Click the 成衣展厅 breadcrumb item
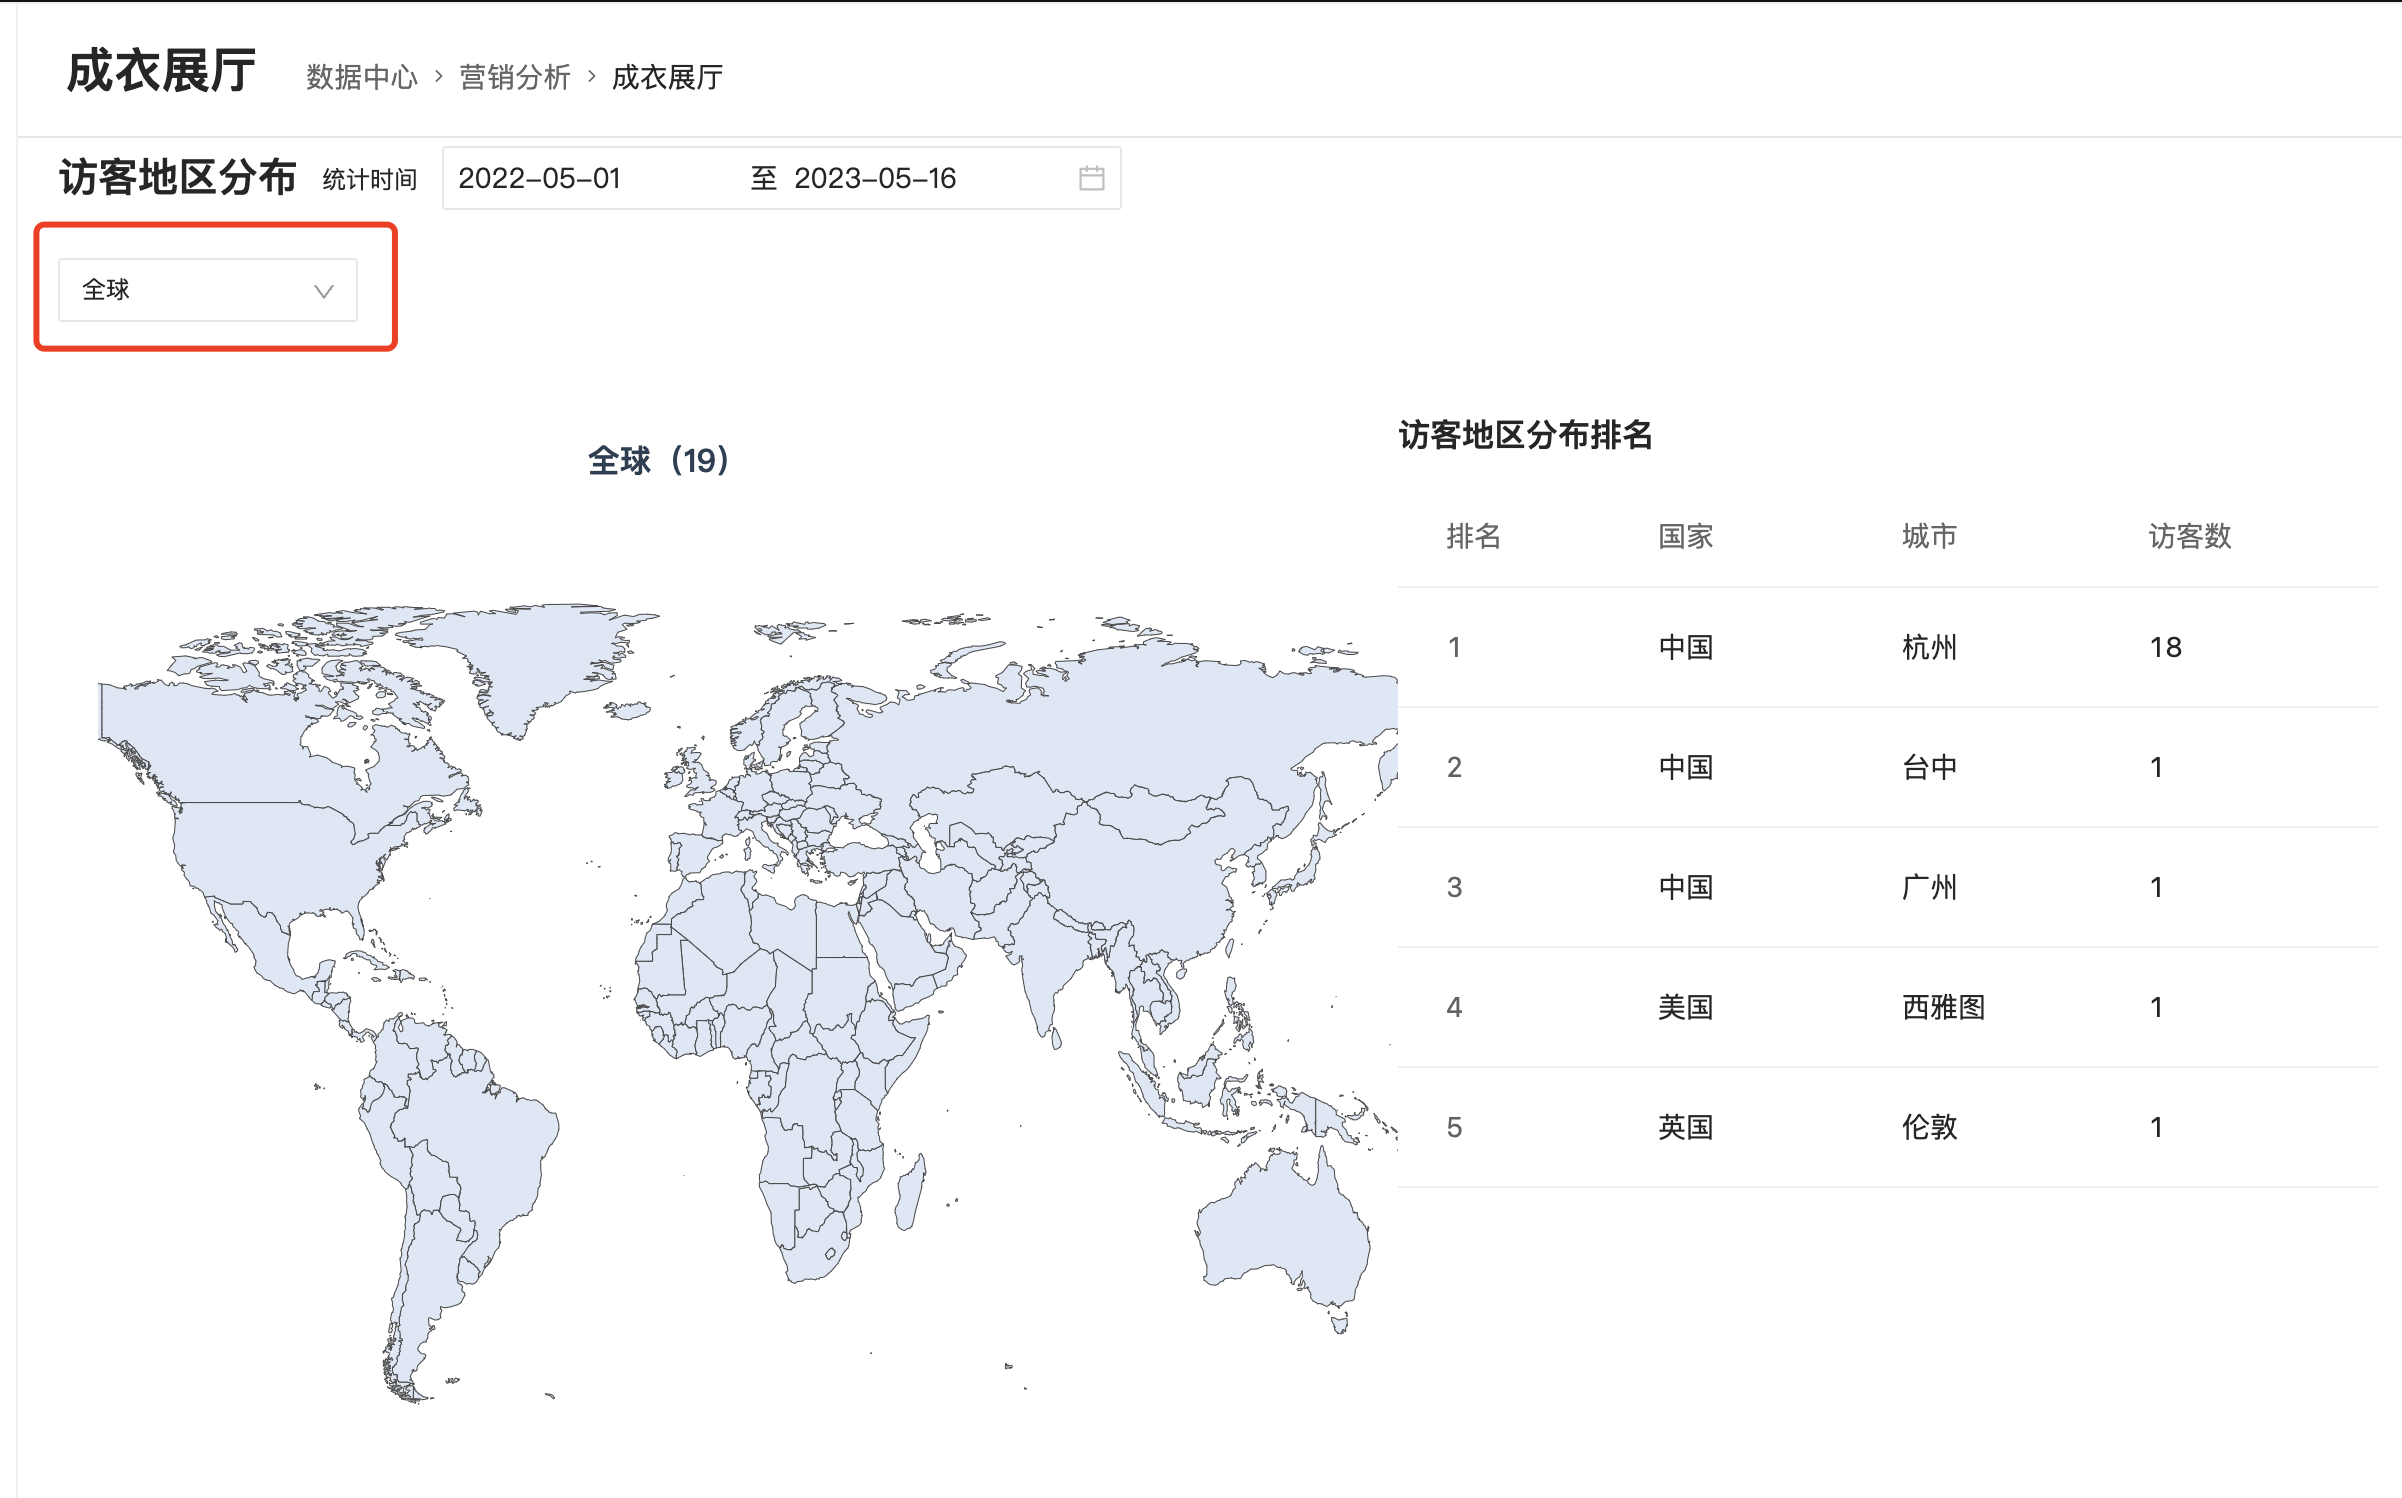 (x=667, y=77)
